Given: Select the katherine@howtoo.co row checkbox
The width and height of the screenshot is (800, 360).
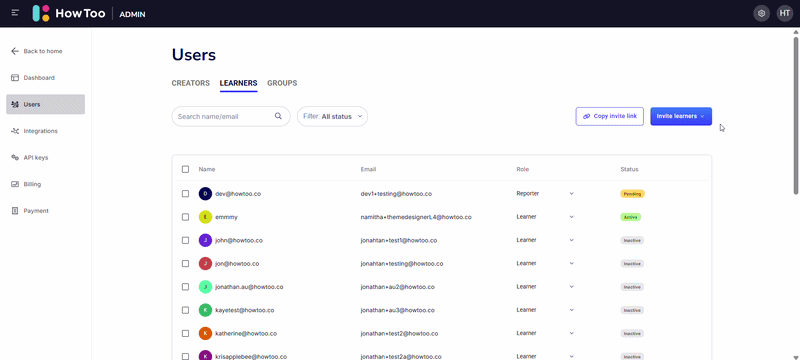Looking at the screenshot, I should (x=185, y=333).
